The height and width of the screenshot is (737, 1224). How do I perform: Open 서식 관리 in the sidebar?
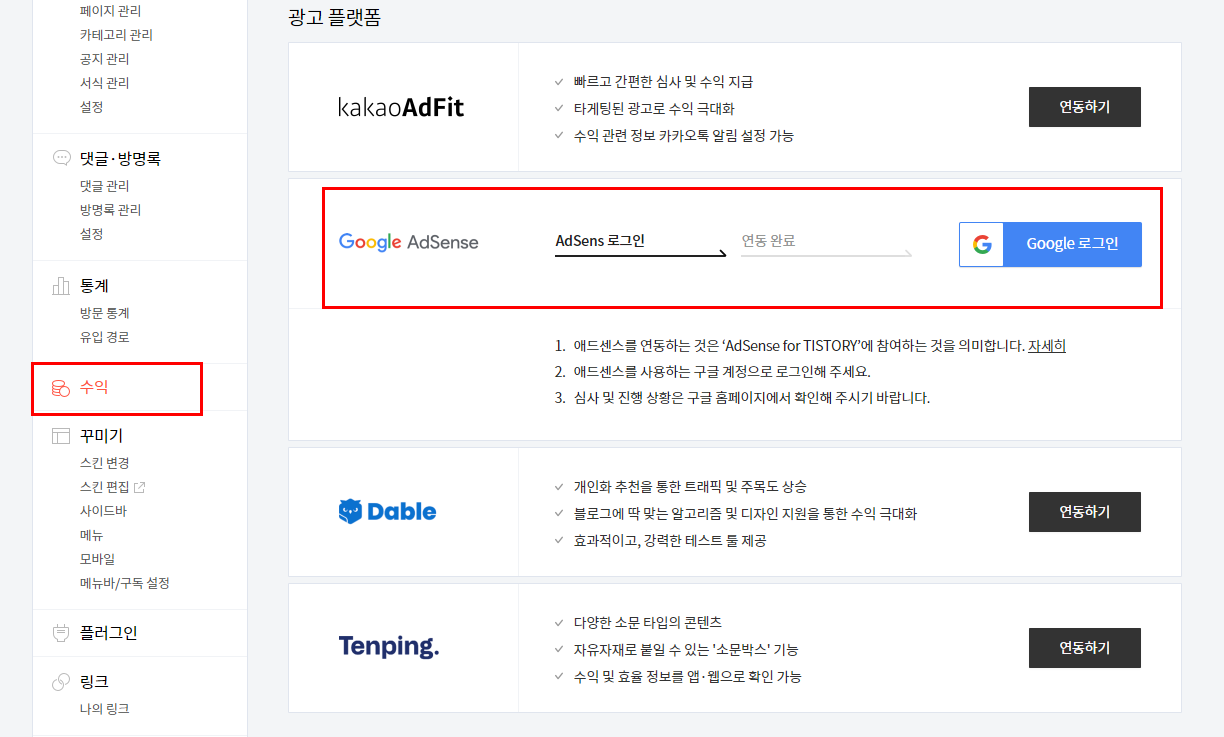click(104, 83)
